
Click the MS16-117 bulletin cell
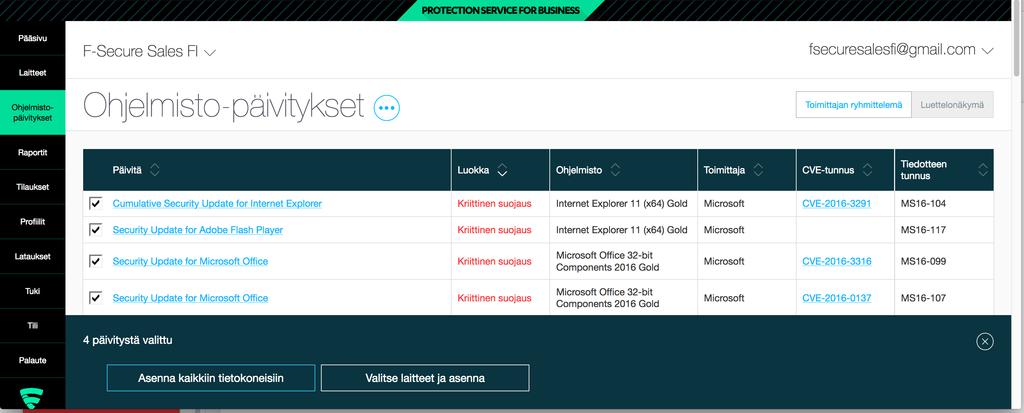point(944,230)
